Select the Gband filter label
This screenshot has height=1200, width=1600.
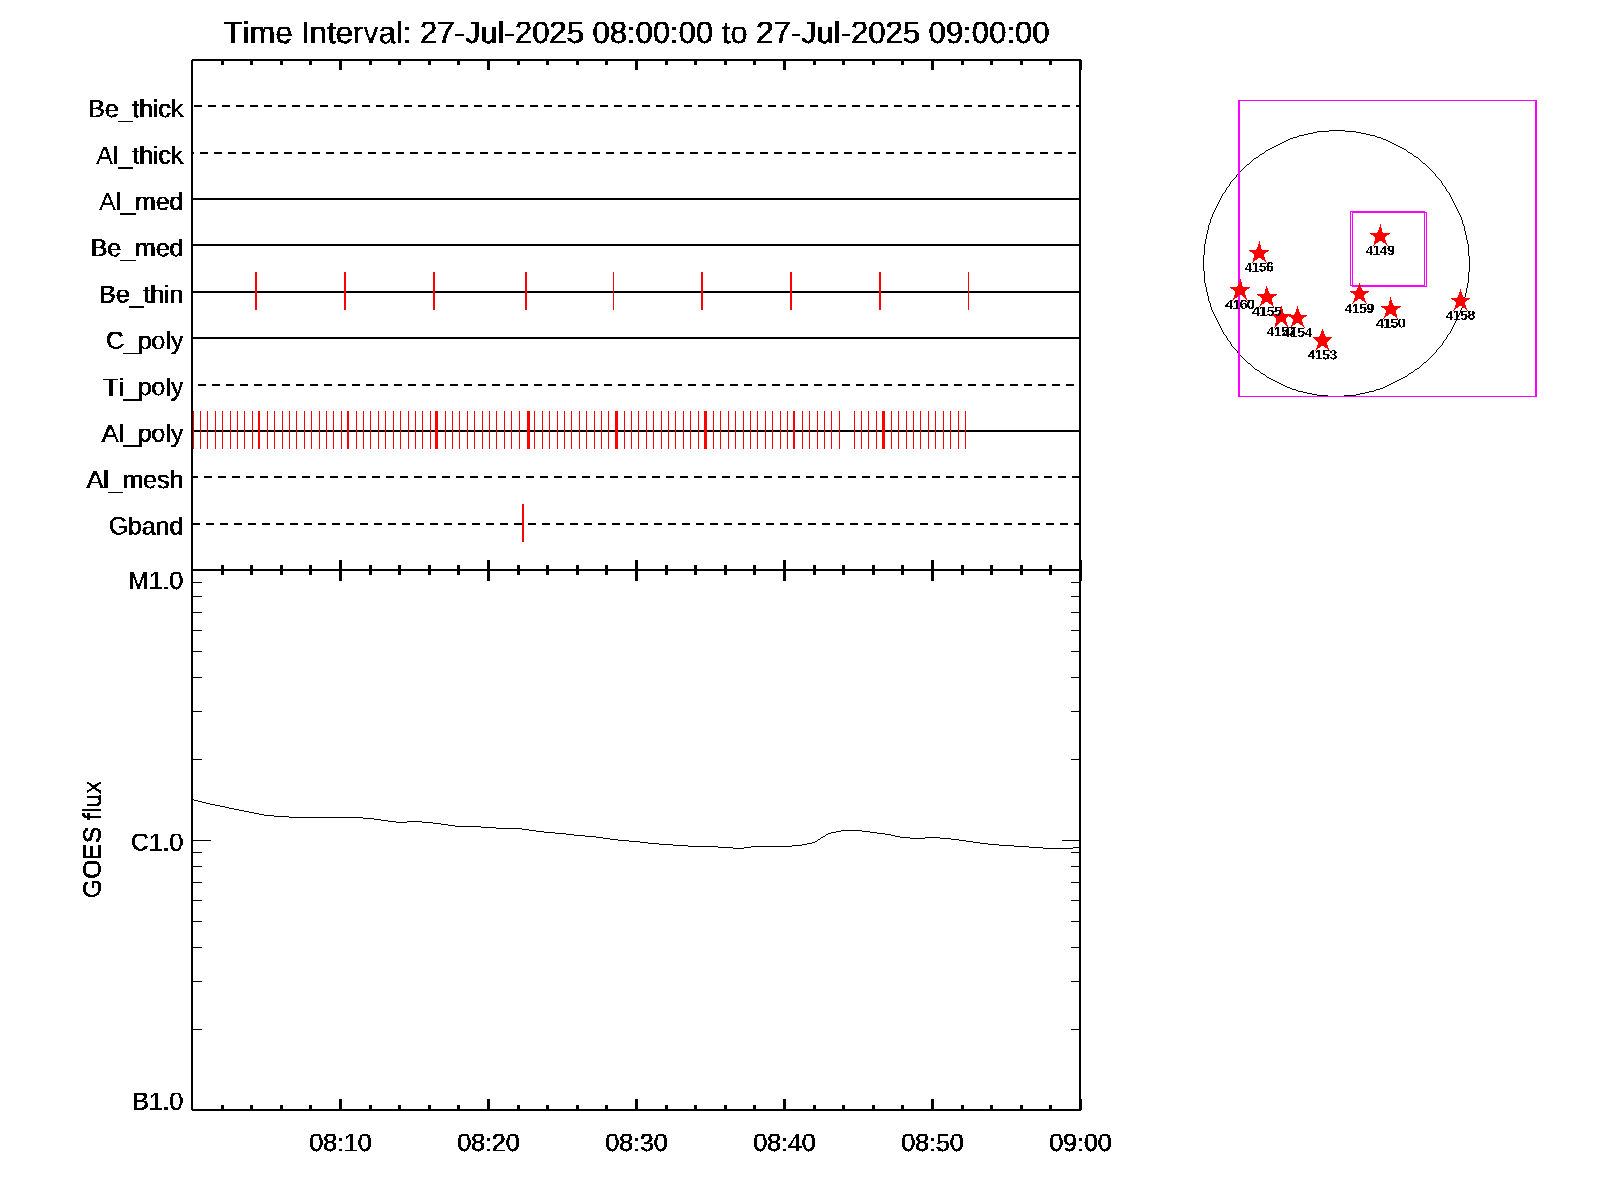(x=146, y=526)
